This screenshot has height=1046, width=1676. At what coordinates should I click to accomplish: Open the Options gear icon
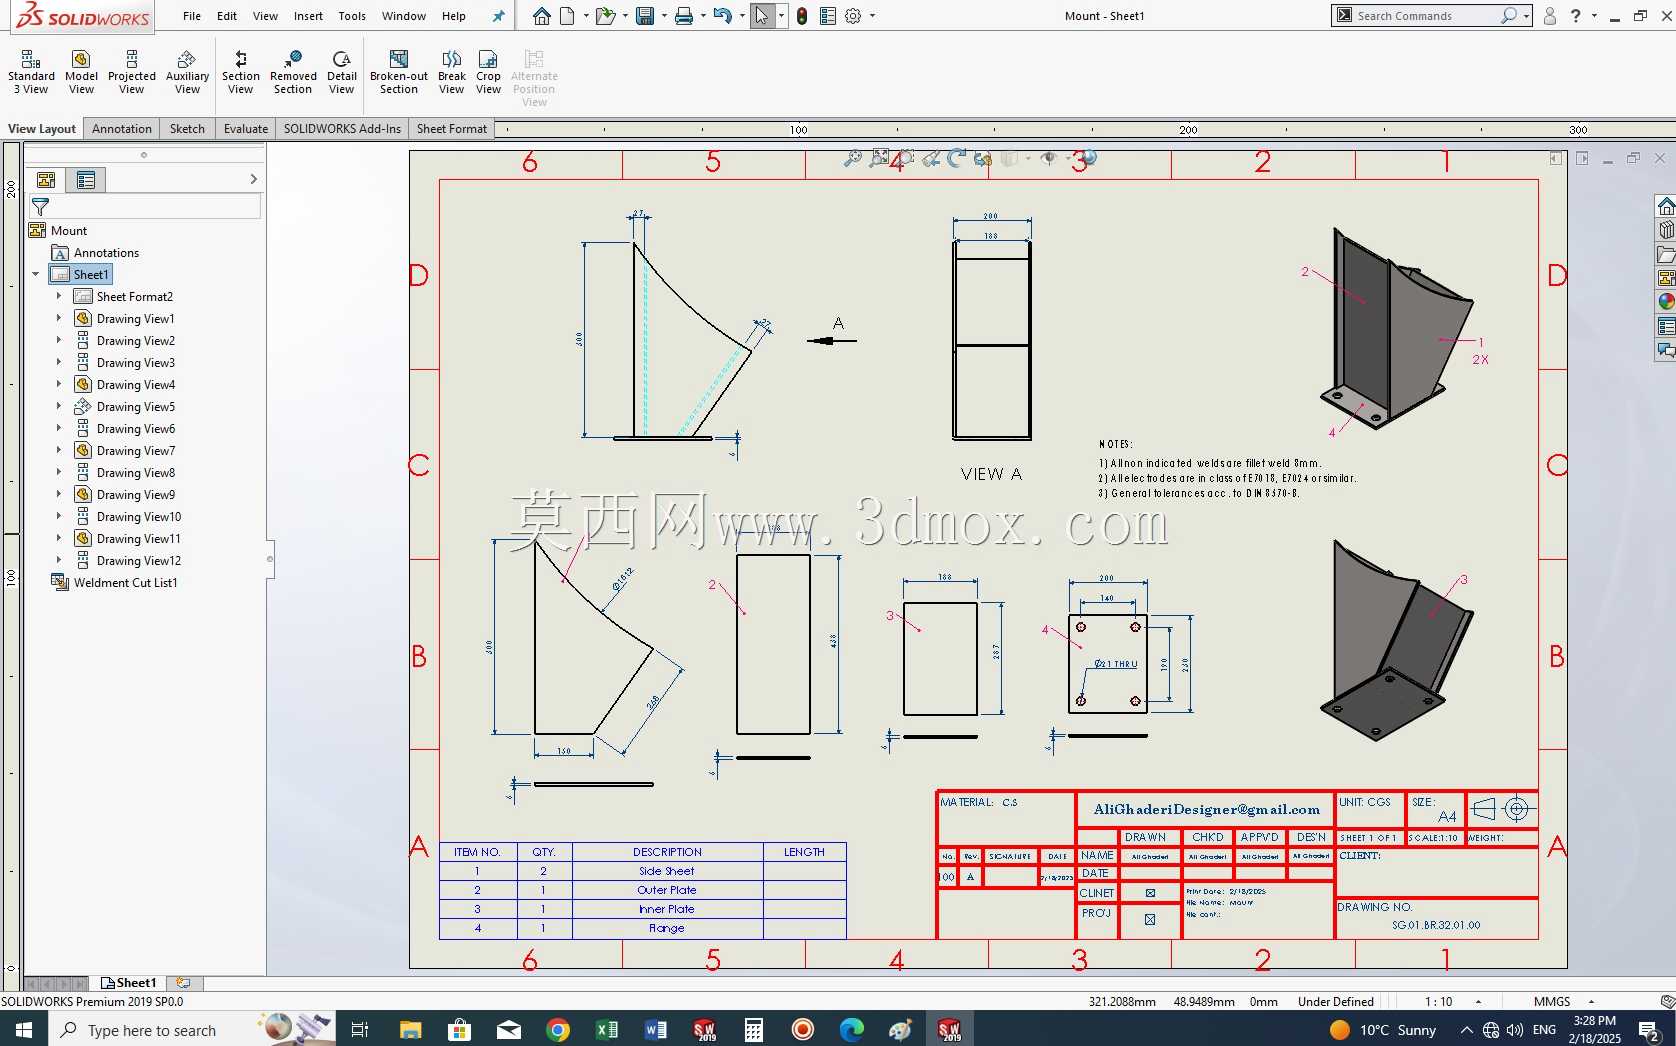853,16
